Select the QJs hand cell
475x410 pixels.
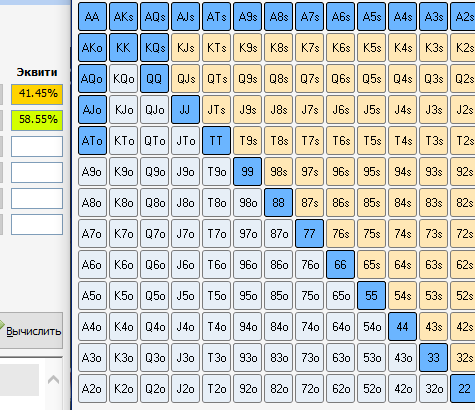(185, 78)
